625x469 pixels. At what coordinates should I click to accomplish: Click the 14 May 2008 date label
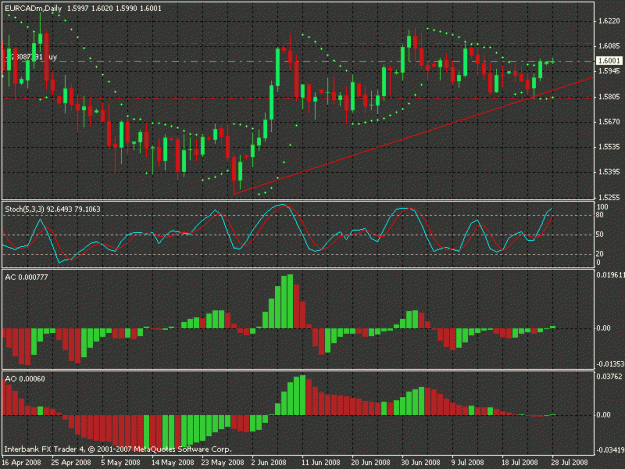(x=173, y=462)
